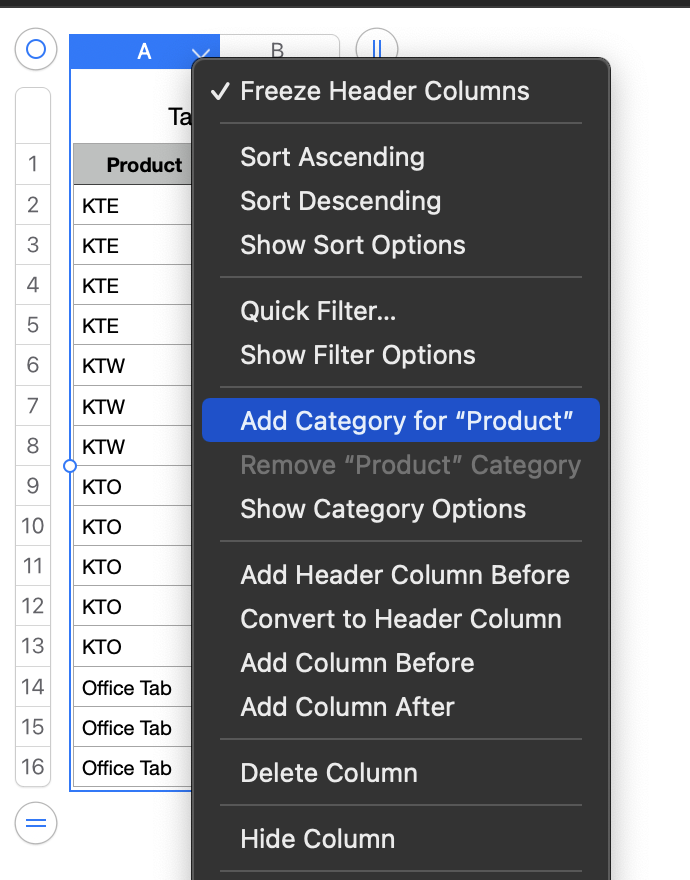
Task: Select Show Filter Options
Action: (357, 355)
